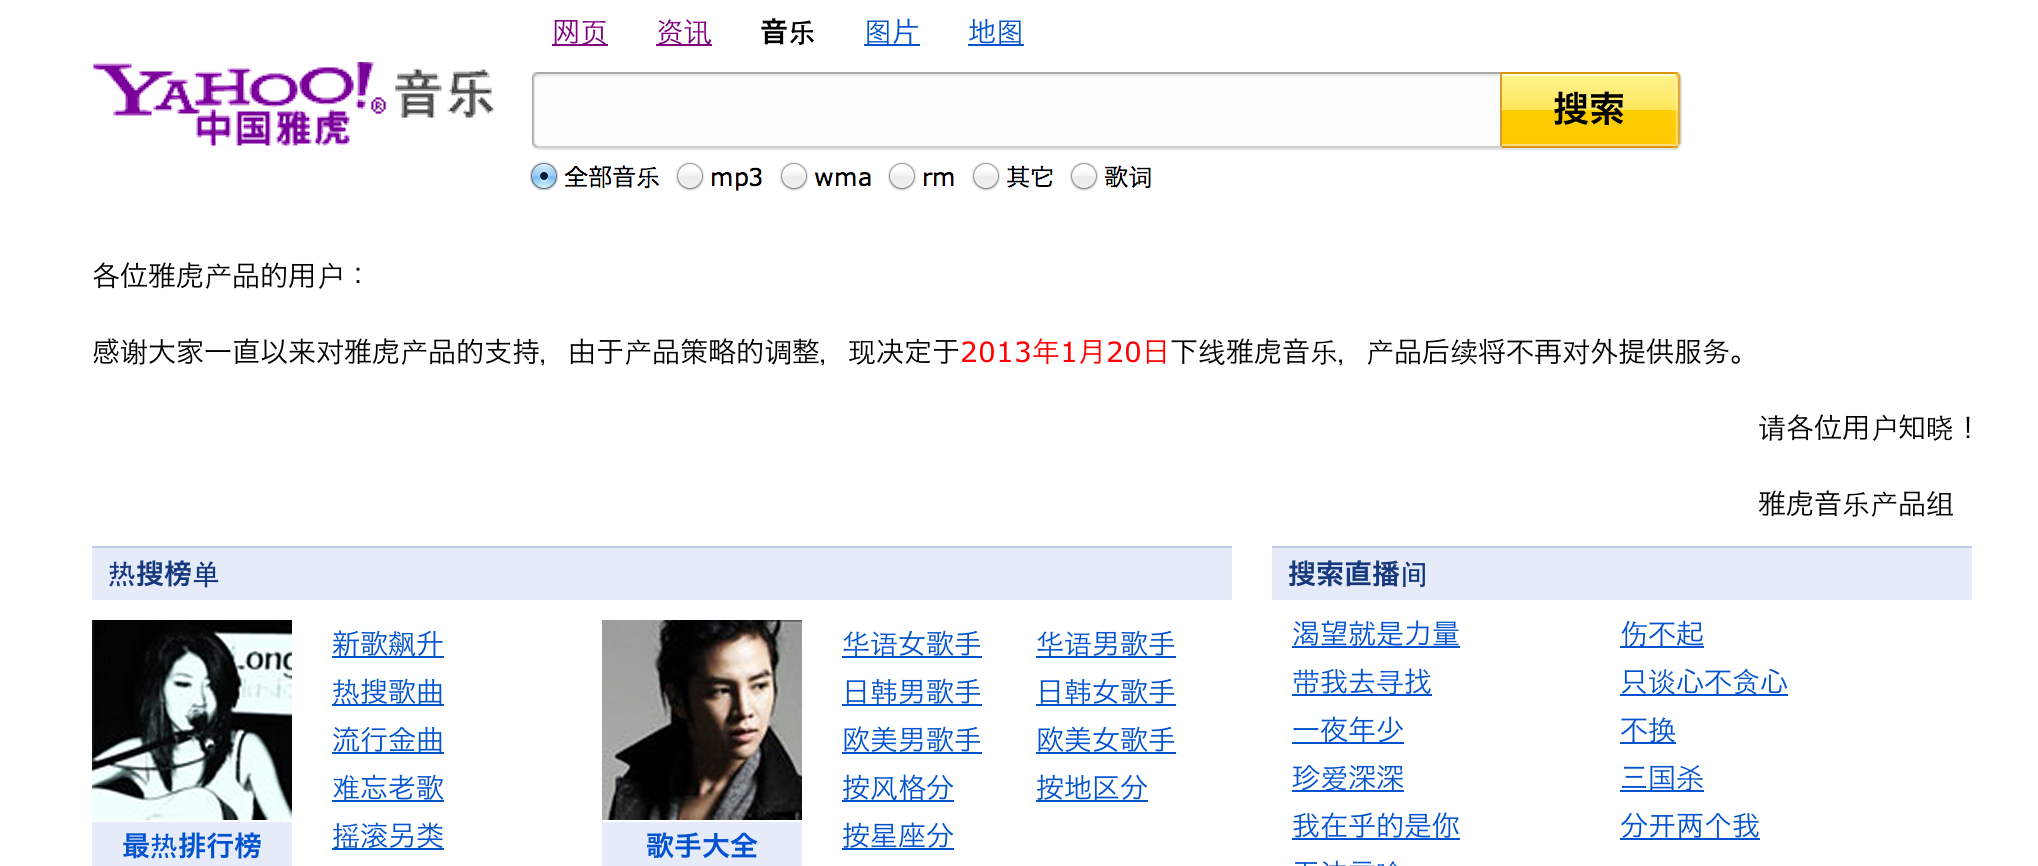Open the 流行金曲 link
This screenshot has width=2038, height=866.
(x=388, y=740)
